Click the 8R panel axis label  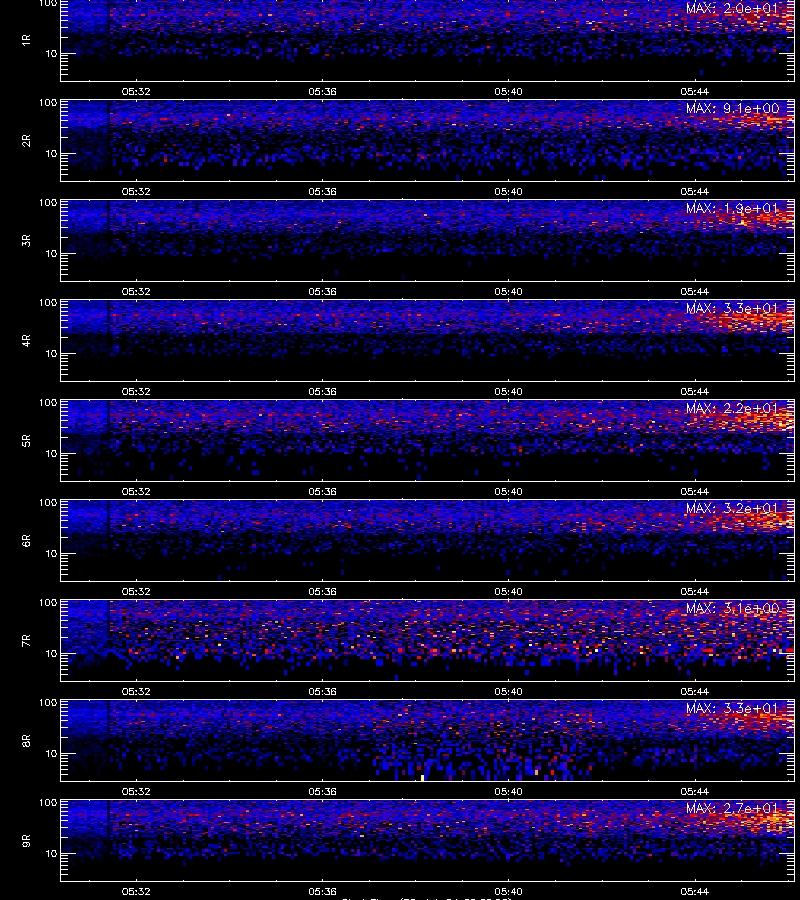coord(26,740)
